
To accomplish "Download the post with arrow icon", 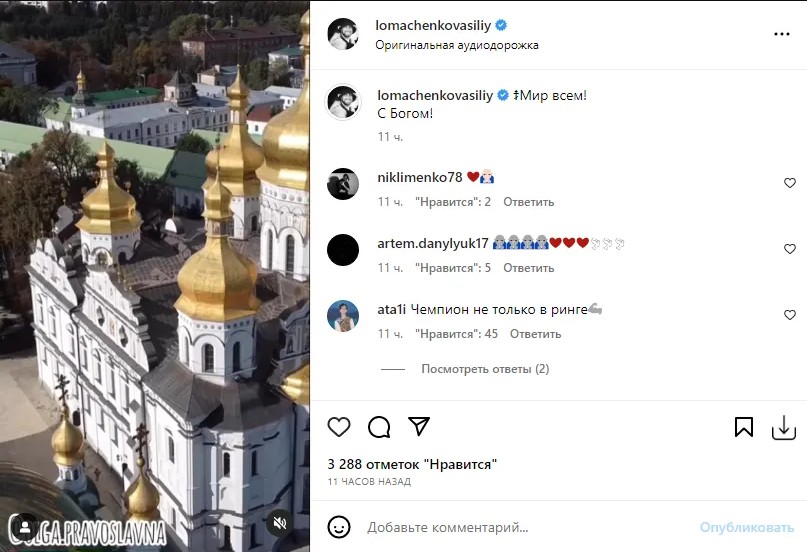I will [x=783, y=427].
